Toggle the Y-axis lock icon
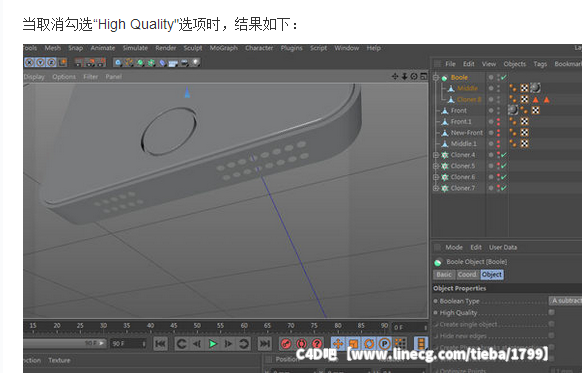Screen dimensions: 582x373 [40, 62]
